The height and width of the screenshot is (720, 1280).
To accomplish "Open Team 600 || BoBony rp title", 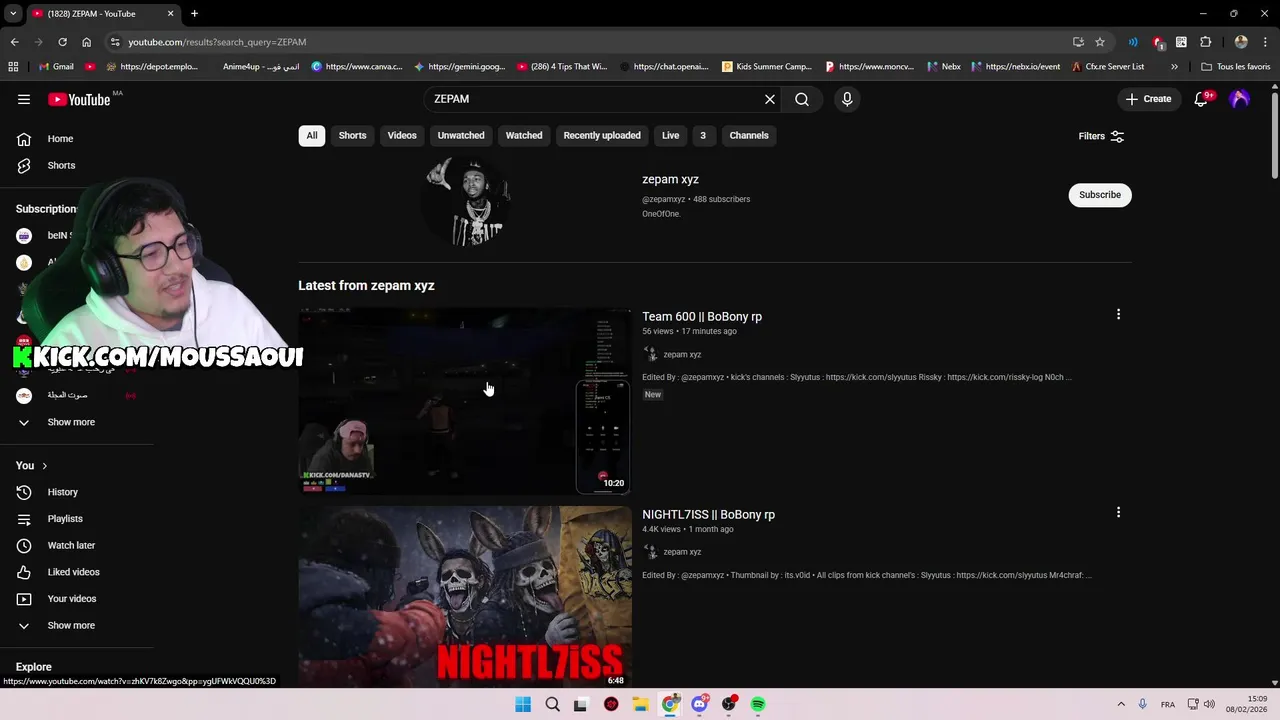I will [702, 317].
